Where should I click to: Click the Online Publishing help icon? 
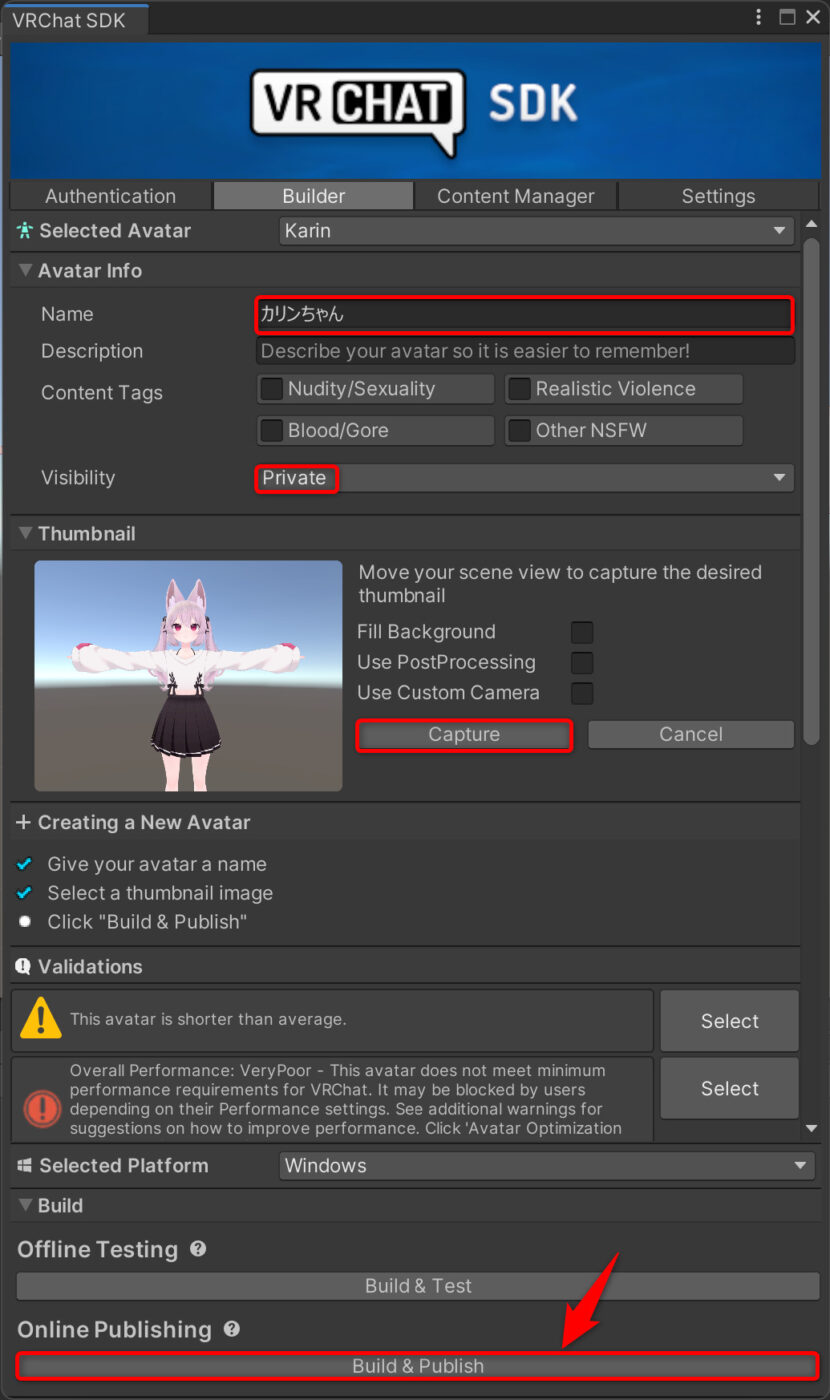coord(232,1329)
